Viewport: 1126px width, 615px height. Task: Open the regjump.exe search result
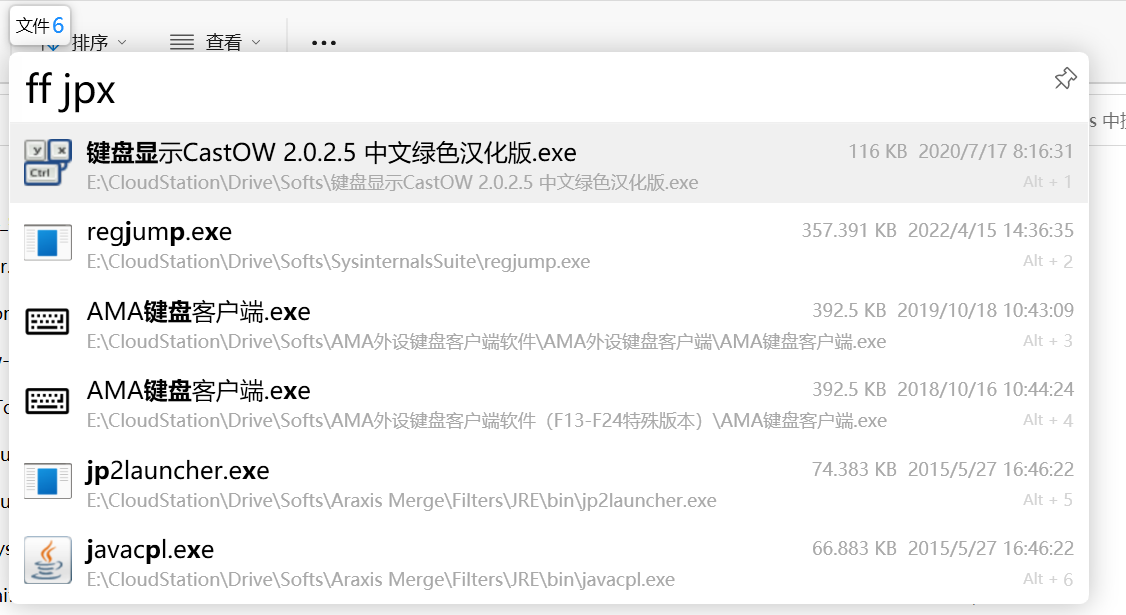pyautogui.click(x=159, y=232)
